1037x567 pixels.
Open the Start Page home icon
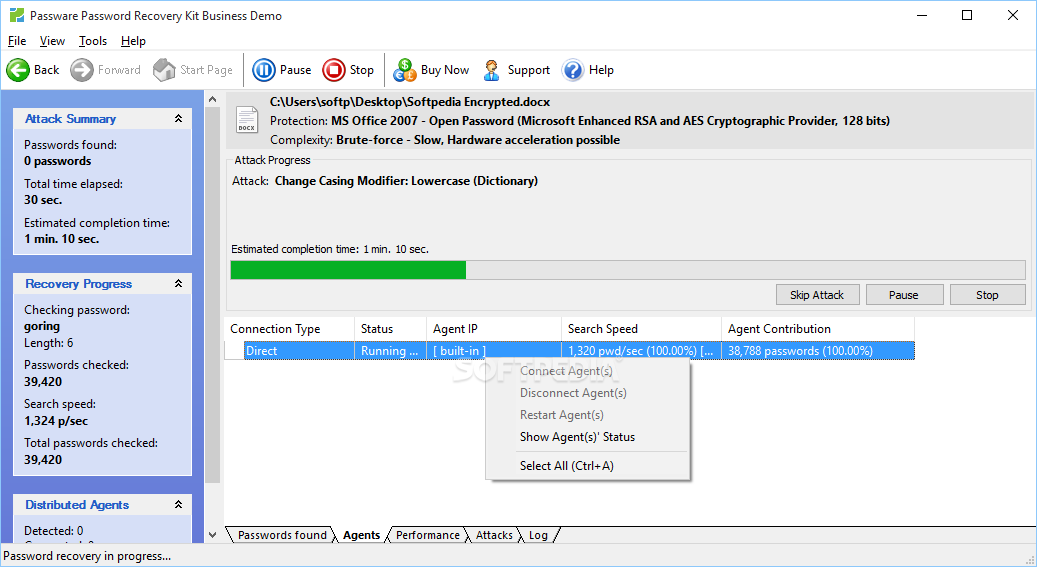click(x=164, y=70)
